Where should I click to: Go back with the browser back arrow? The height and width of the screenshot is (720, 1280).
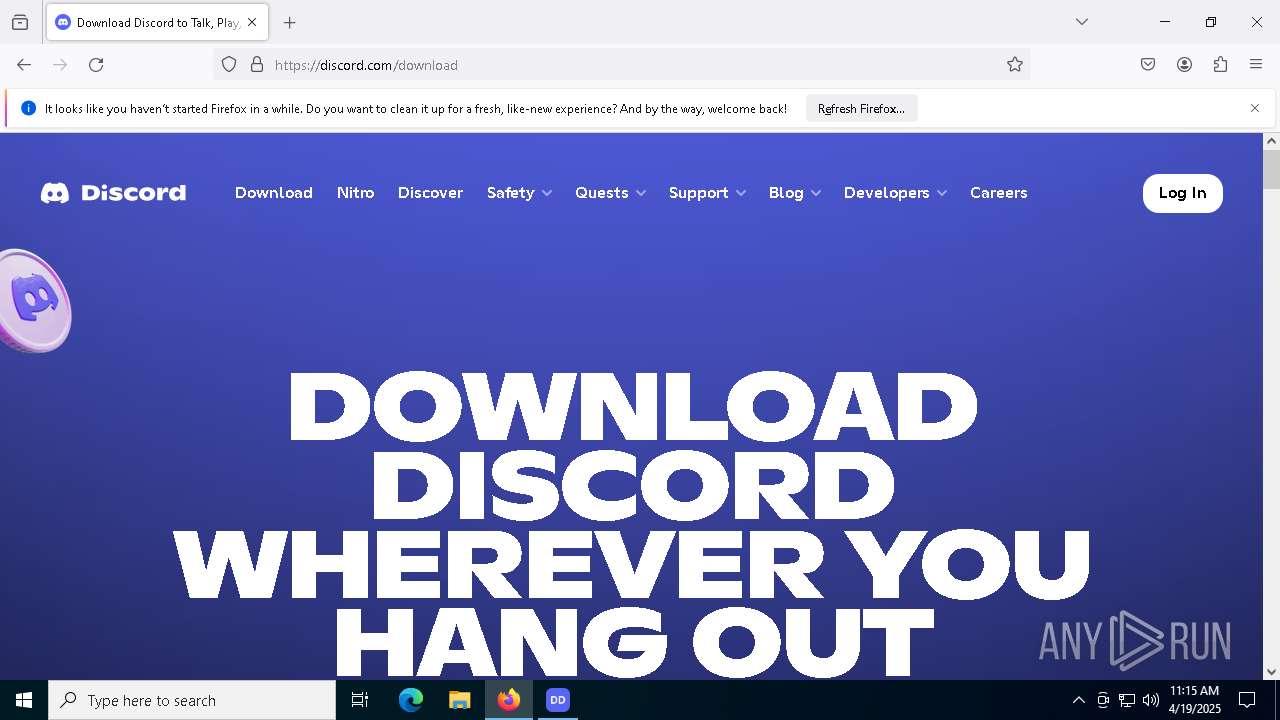[24, 65]
